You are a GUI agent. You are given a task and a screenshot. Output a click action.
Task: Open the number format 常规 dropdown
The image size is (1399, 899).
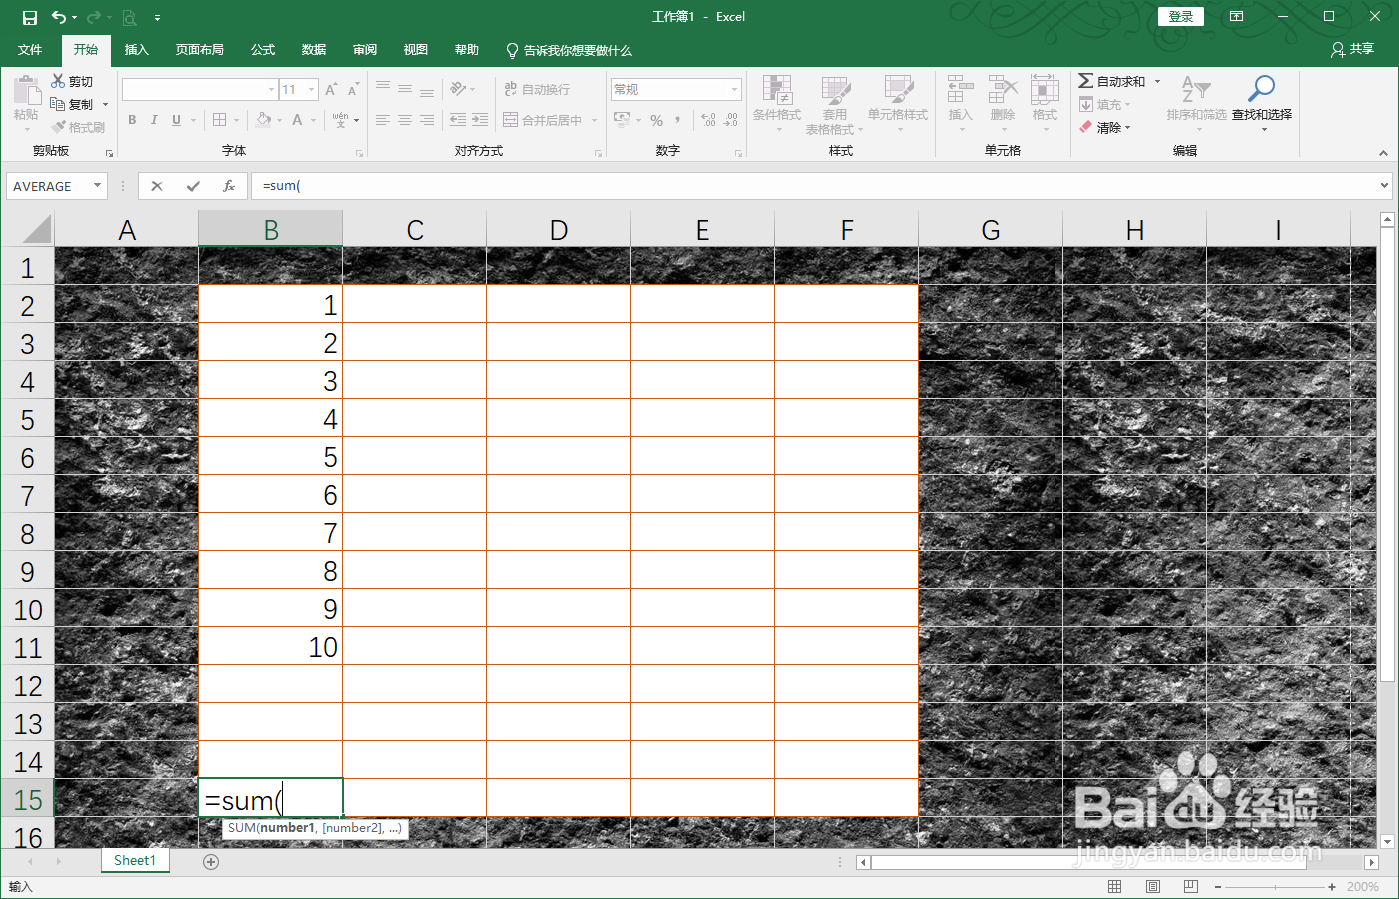point(734,89)
